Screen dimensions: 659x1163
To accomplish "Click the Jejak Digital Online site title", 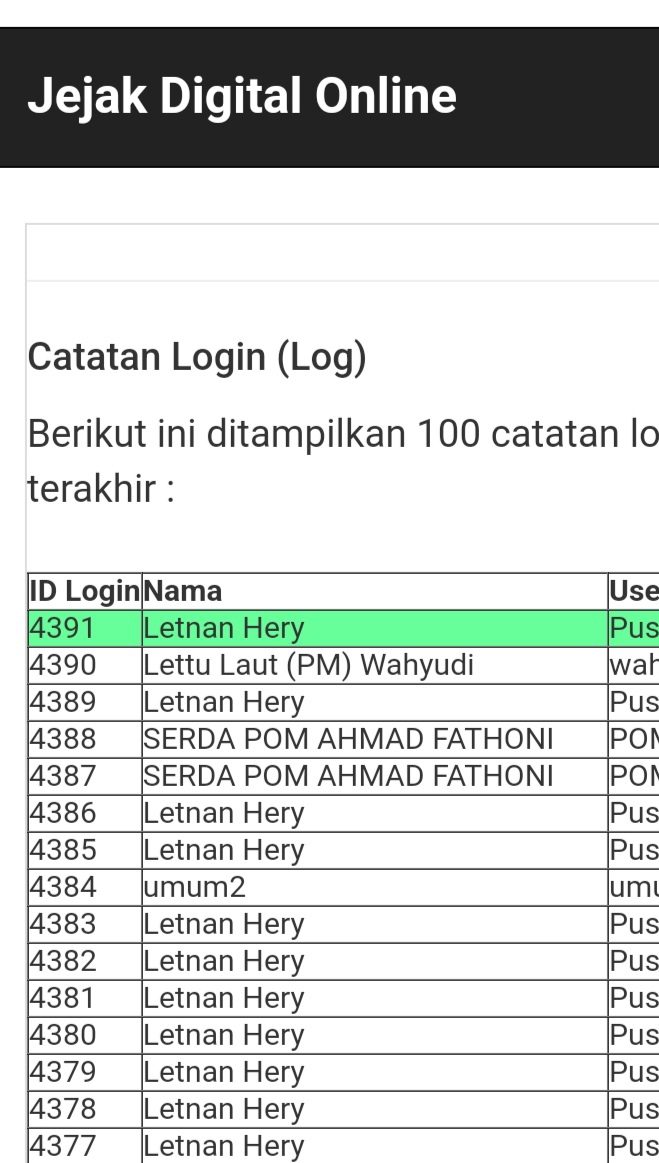I will [x=242, y=97].
